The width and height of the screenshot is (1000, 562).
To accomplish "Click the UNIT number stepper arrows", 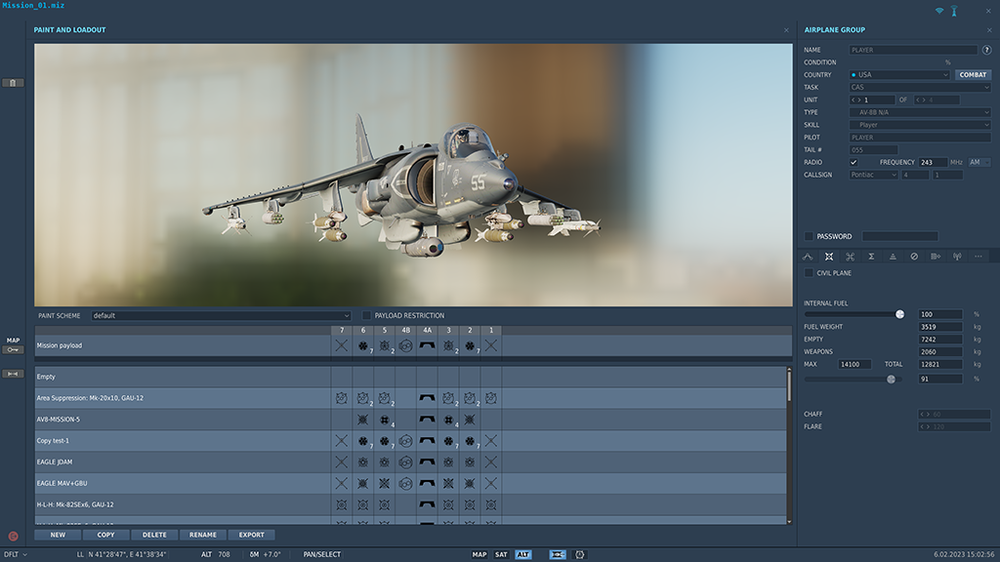I will (857, 100).
